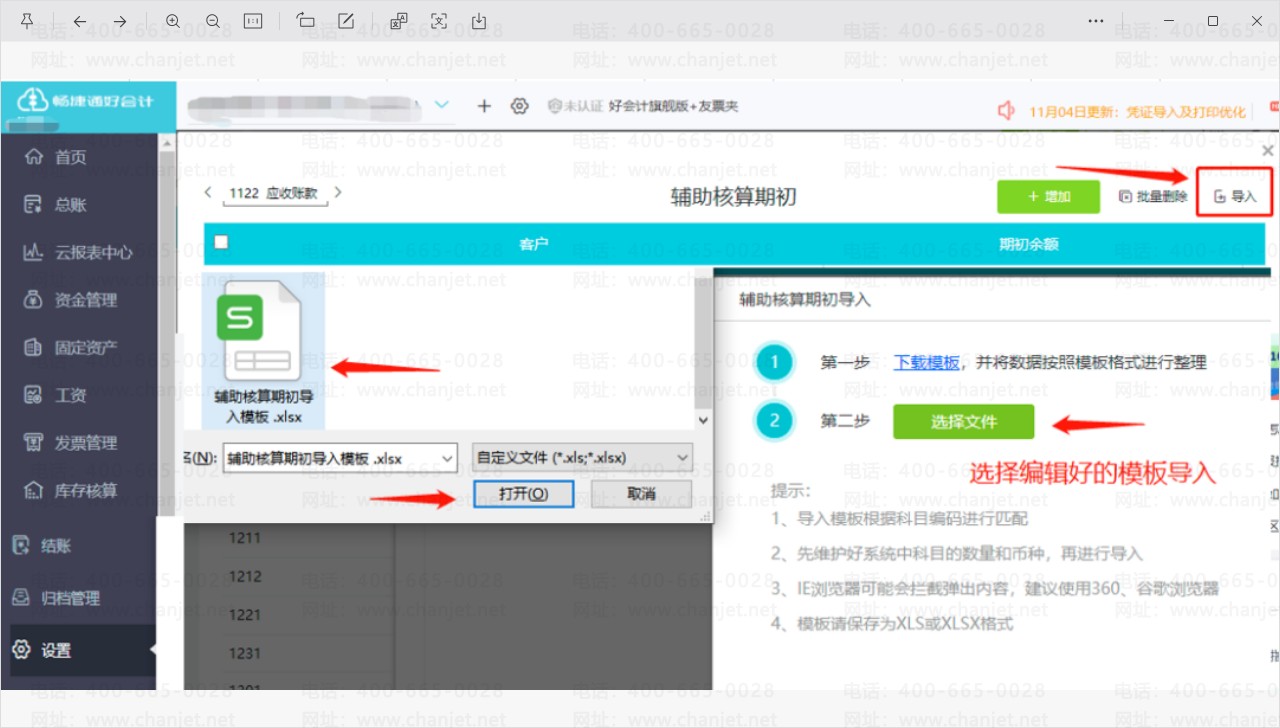The width and height of the screenshot is (1280, 728).
Task: Click the zoom in magnifier icon
Action: click(x=173, y=21)
